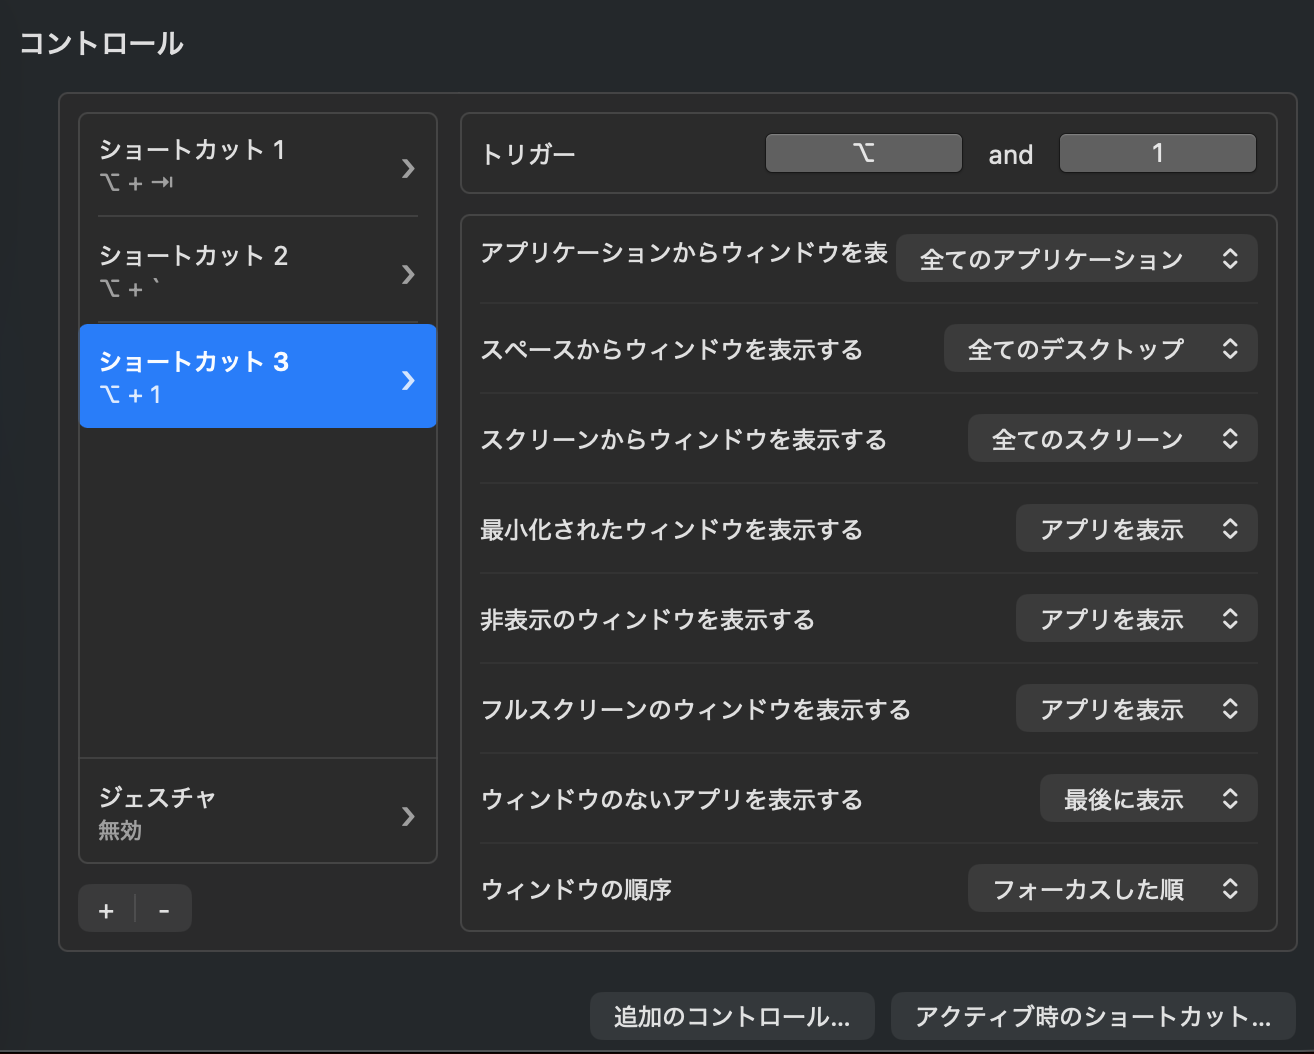Image resolution: width=1314 pixels, height=1054 pixels.
Task: Select ショートカット 2 in the list
Action: tap(240, 271)
